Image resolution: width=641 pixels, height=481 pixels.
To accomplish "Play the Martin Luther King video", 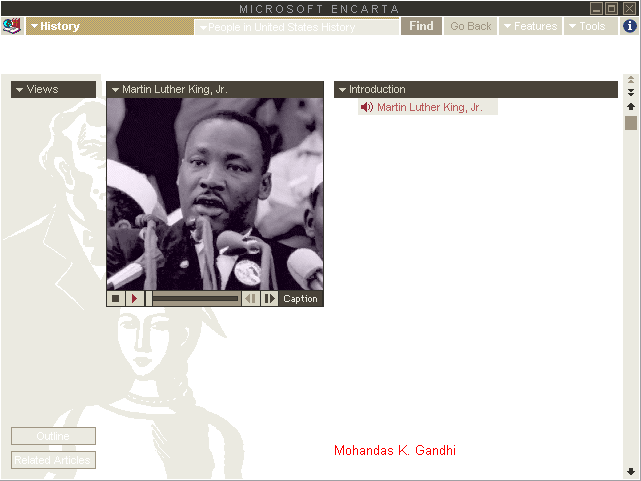I will (x=134, y=299).
